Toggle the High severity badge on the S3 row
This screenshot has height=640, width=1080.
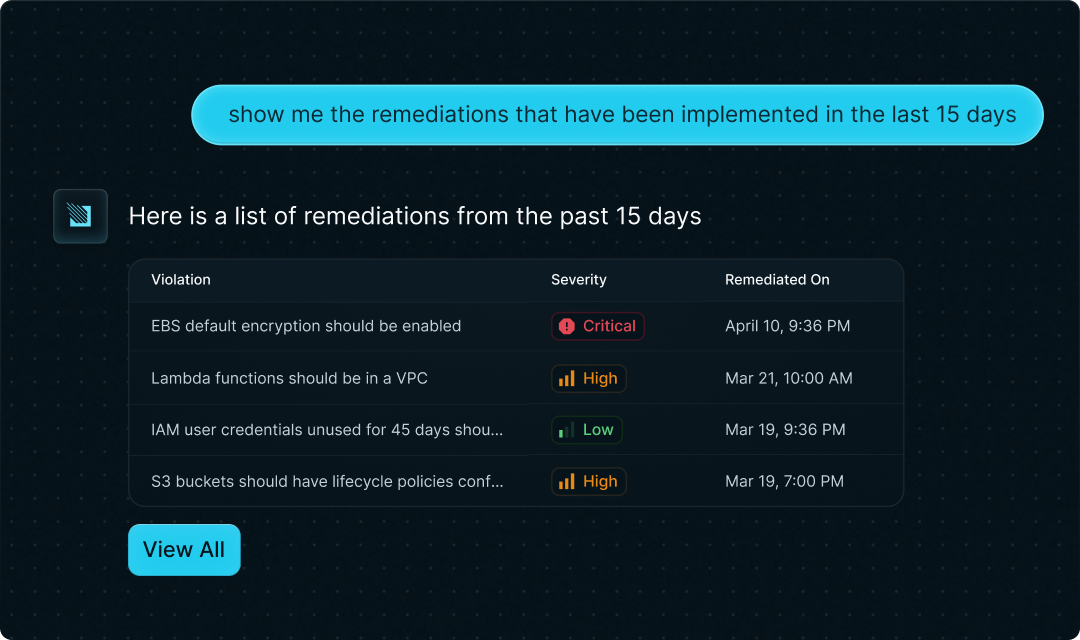[x=588, y=481]
